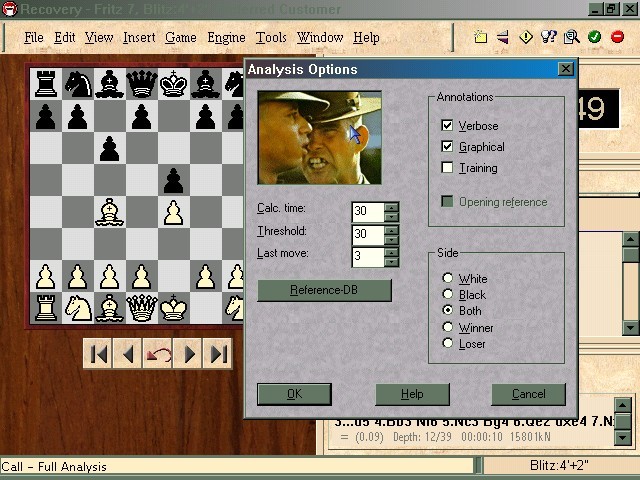
Task: Increase Threshold with up spinner arrow
Action: coord(391,230)
